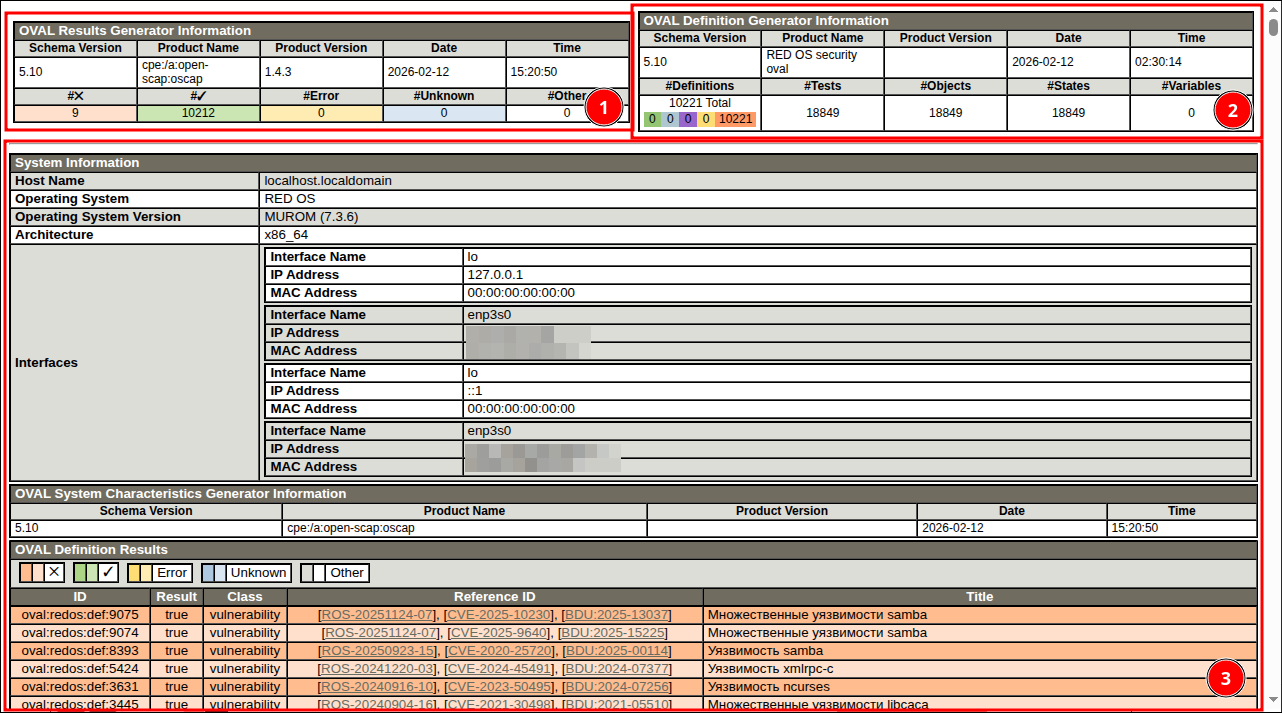Viewport: 1282px width, 713px height.
Task: Click the checkmark pass icon in legend
Action: click(108, 573)
